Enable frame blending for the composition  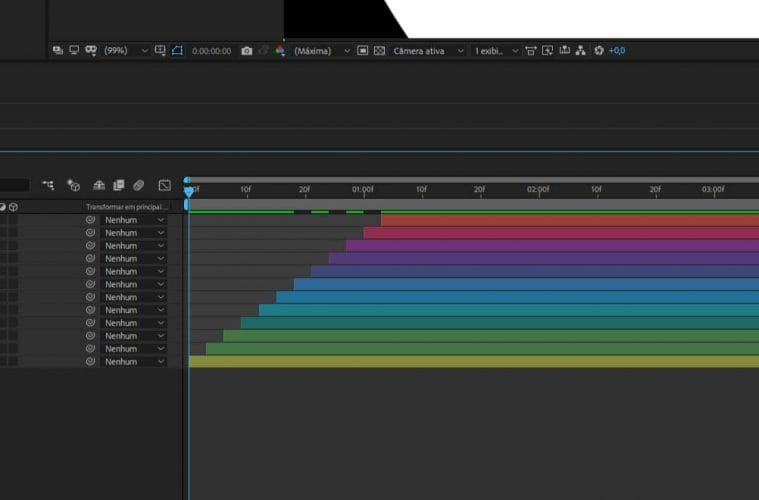tap(118, 185)
